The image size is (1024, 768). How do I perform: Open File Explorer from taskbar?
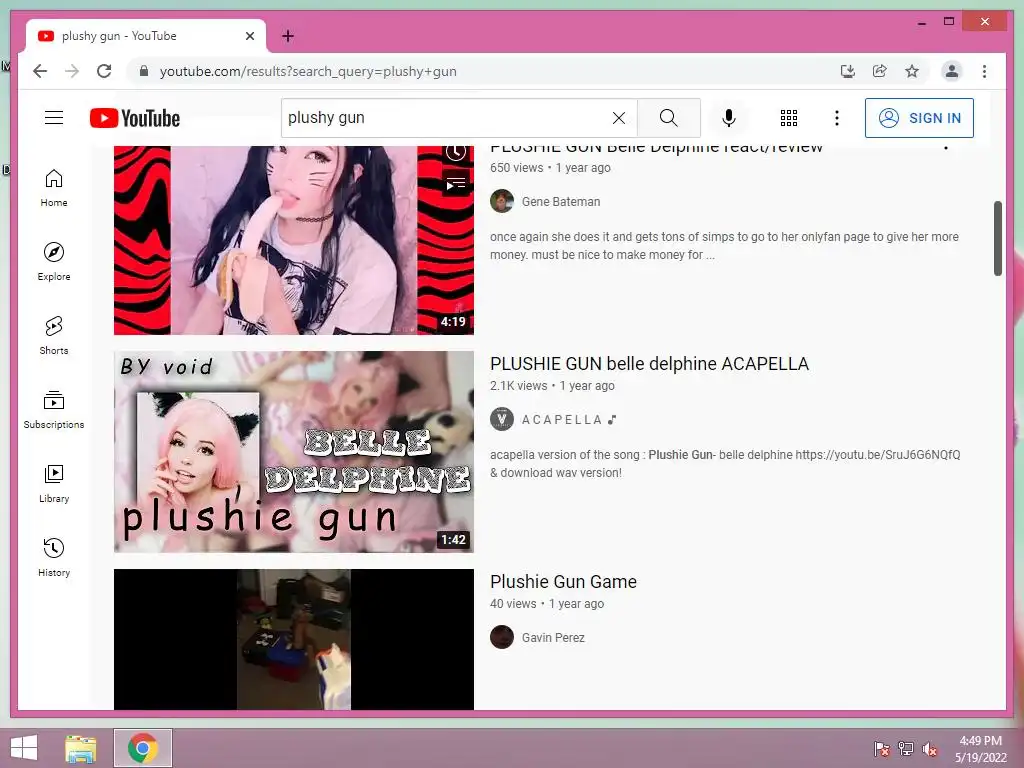81,748
